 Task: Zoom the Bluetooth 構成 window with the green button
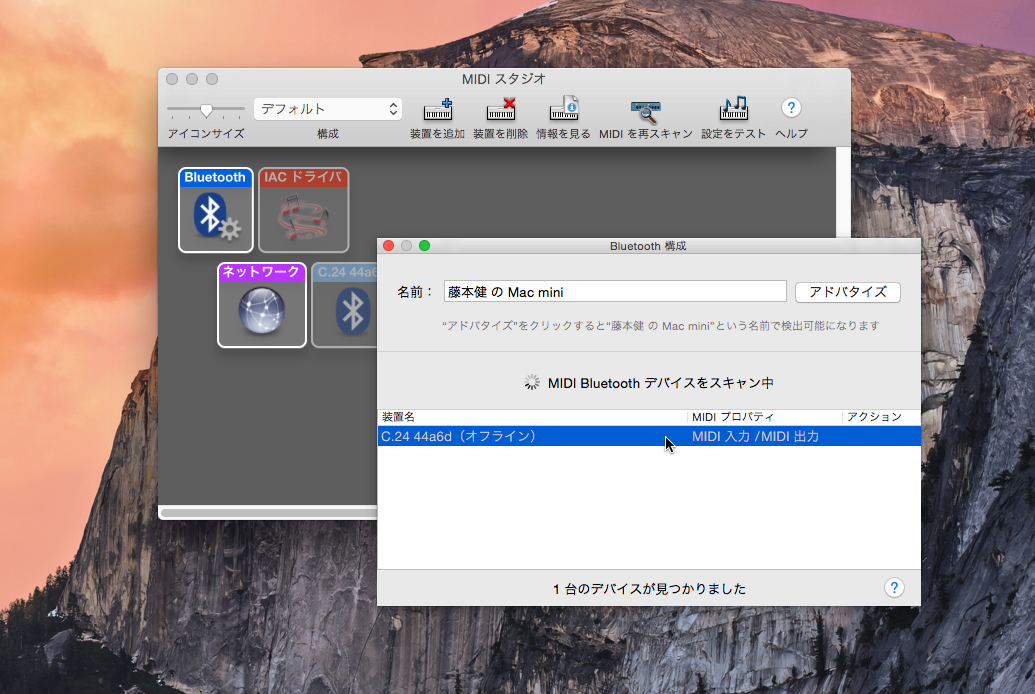(424, 246)
